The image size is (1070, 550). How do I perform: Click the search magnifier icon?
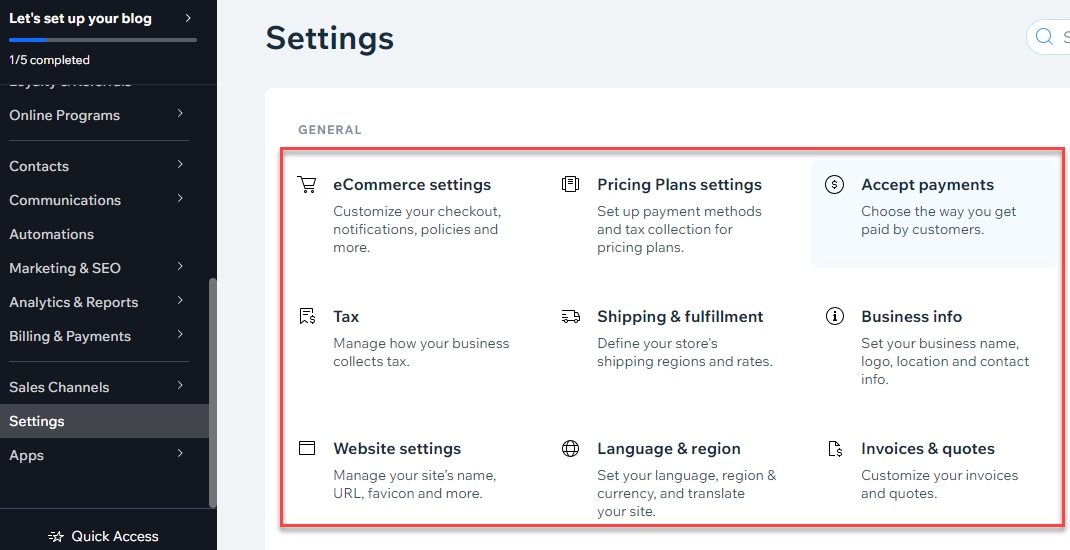[1044, 36]
